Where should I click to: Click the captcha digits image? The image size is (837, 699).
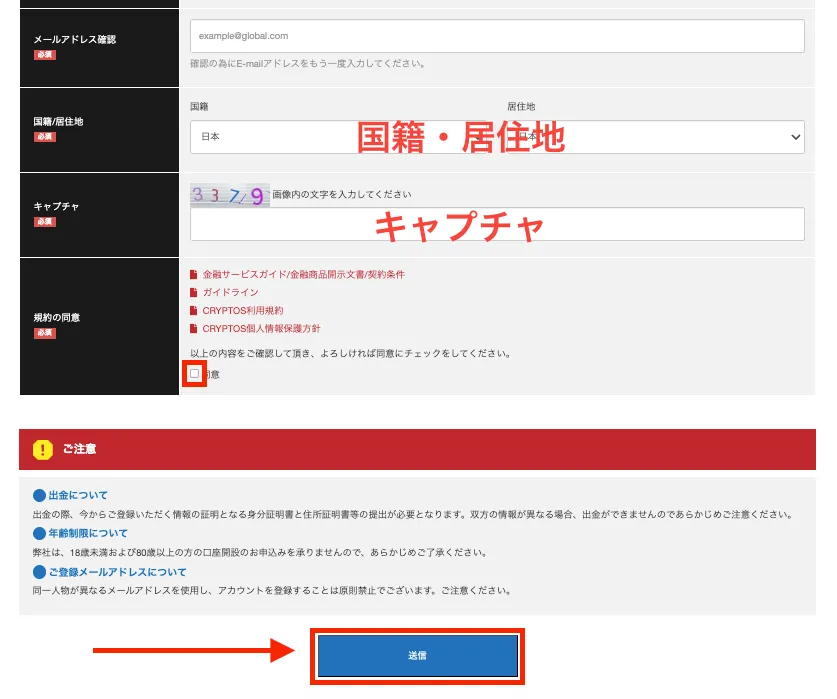click(x=230, y=192)
